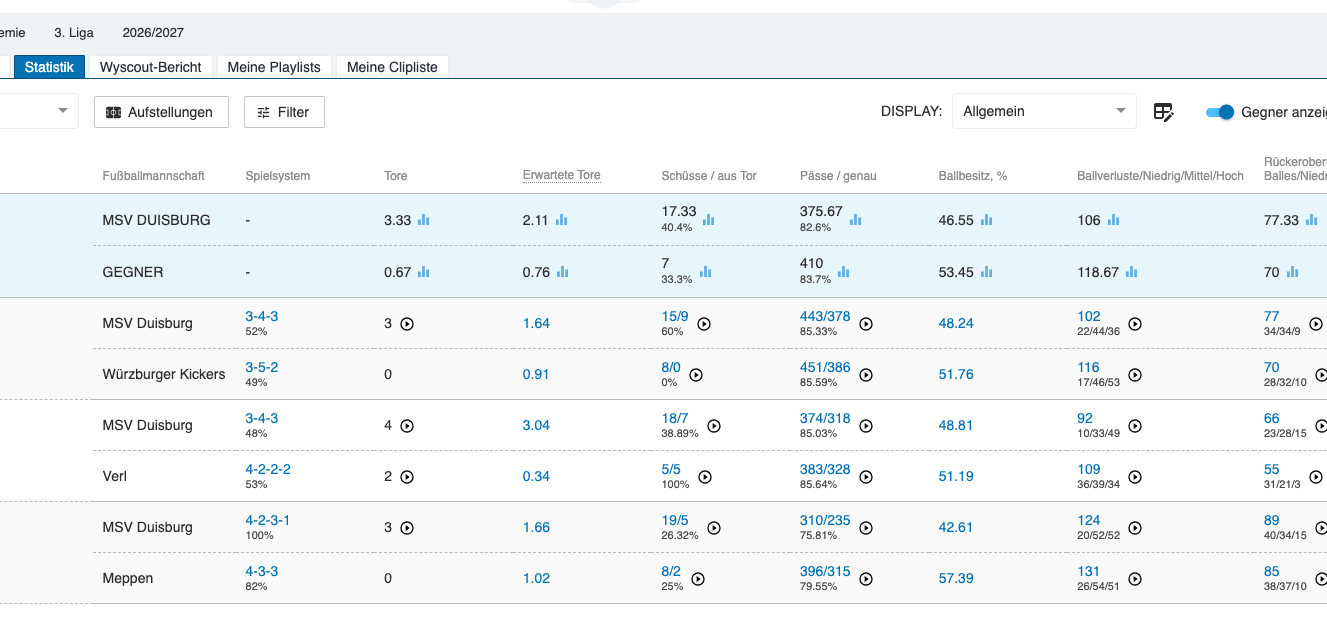
Task: Open the dropdown left of Aufstellungen
Action: (39, 111)
